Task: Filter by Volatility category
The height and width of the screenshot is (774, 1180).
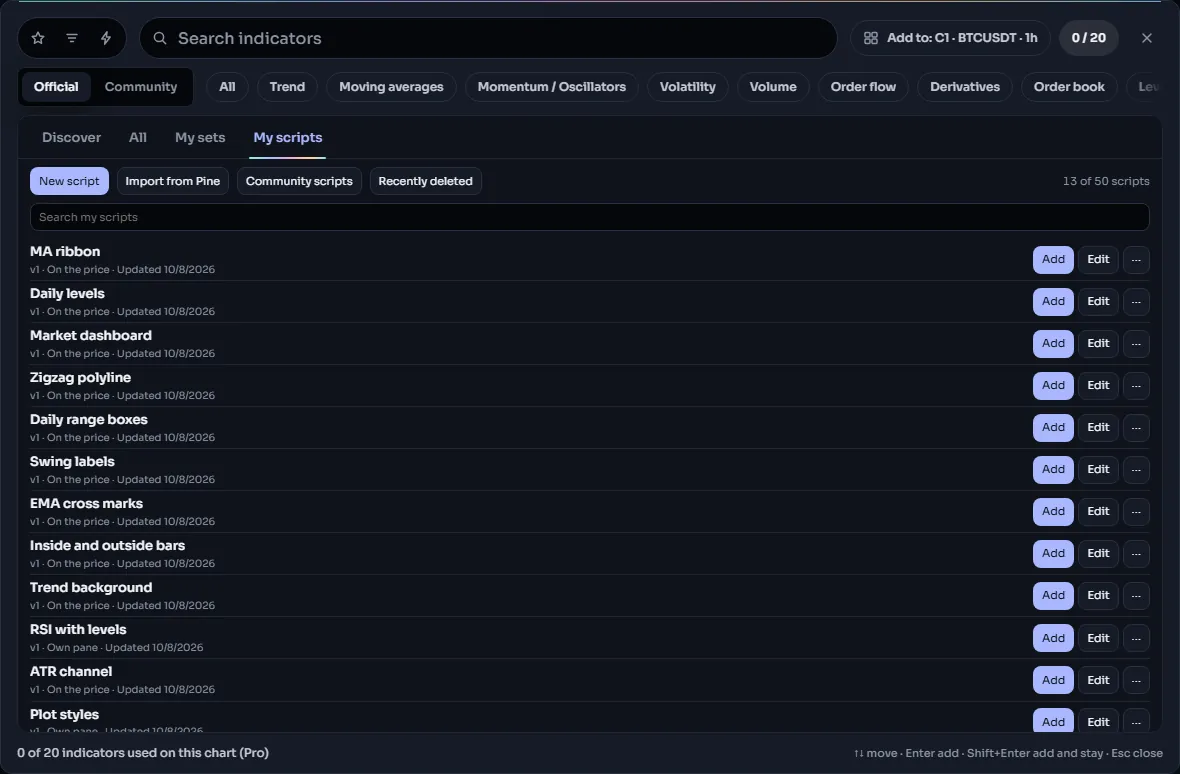Action: pyautogui.click(x=688, y=87)
